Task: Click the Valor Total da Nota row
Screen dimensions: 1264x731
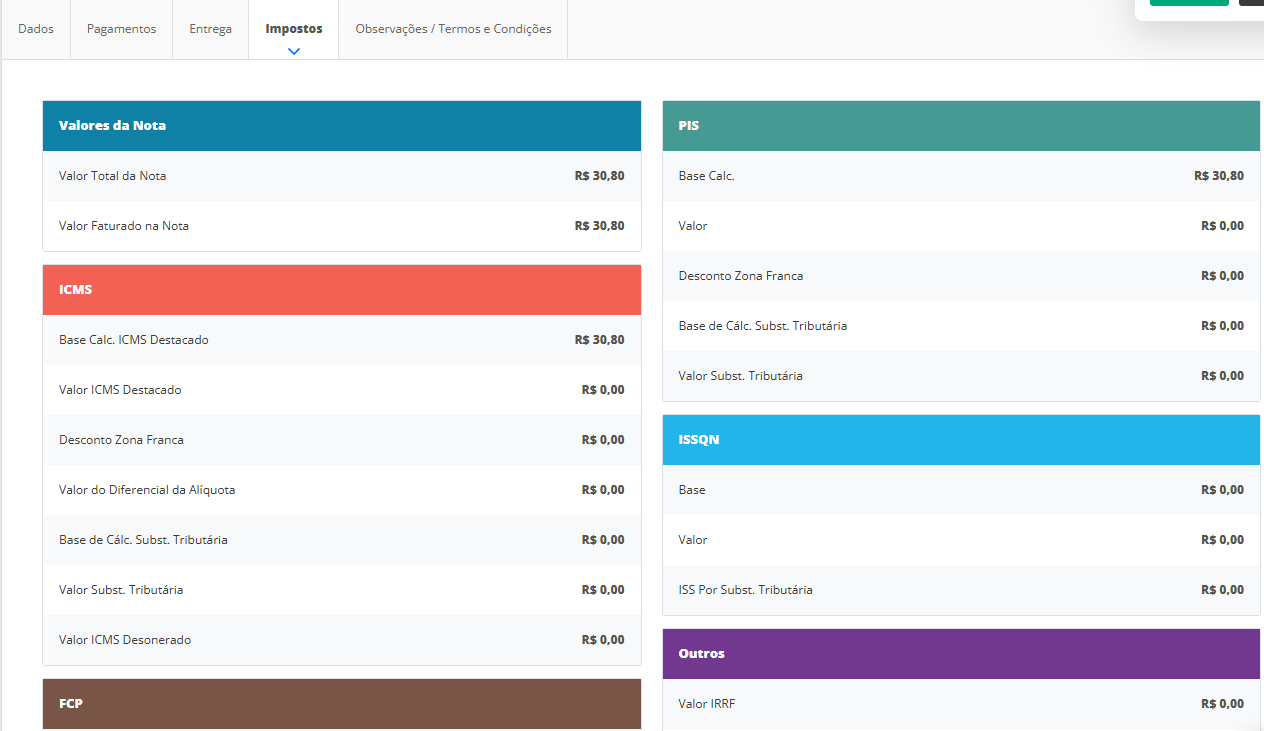Action: click(x=341, y=176)
